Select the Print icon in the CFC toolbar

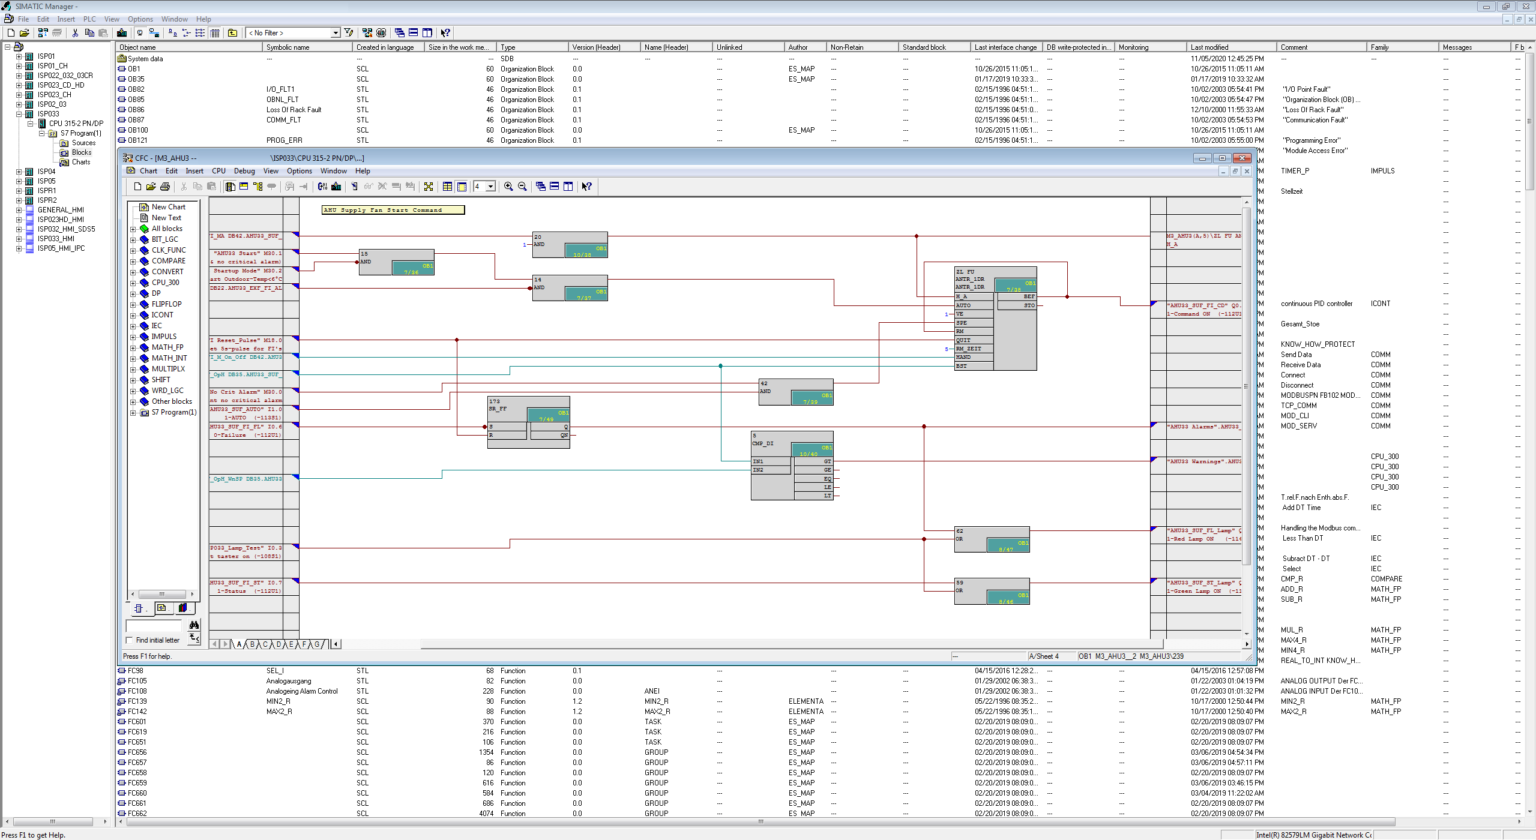(x=166, y=186)
